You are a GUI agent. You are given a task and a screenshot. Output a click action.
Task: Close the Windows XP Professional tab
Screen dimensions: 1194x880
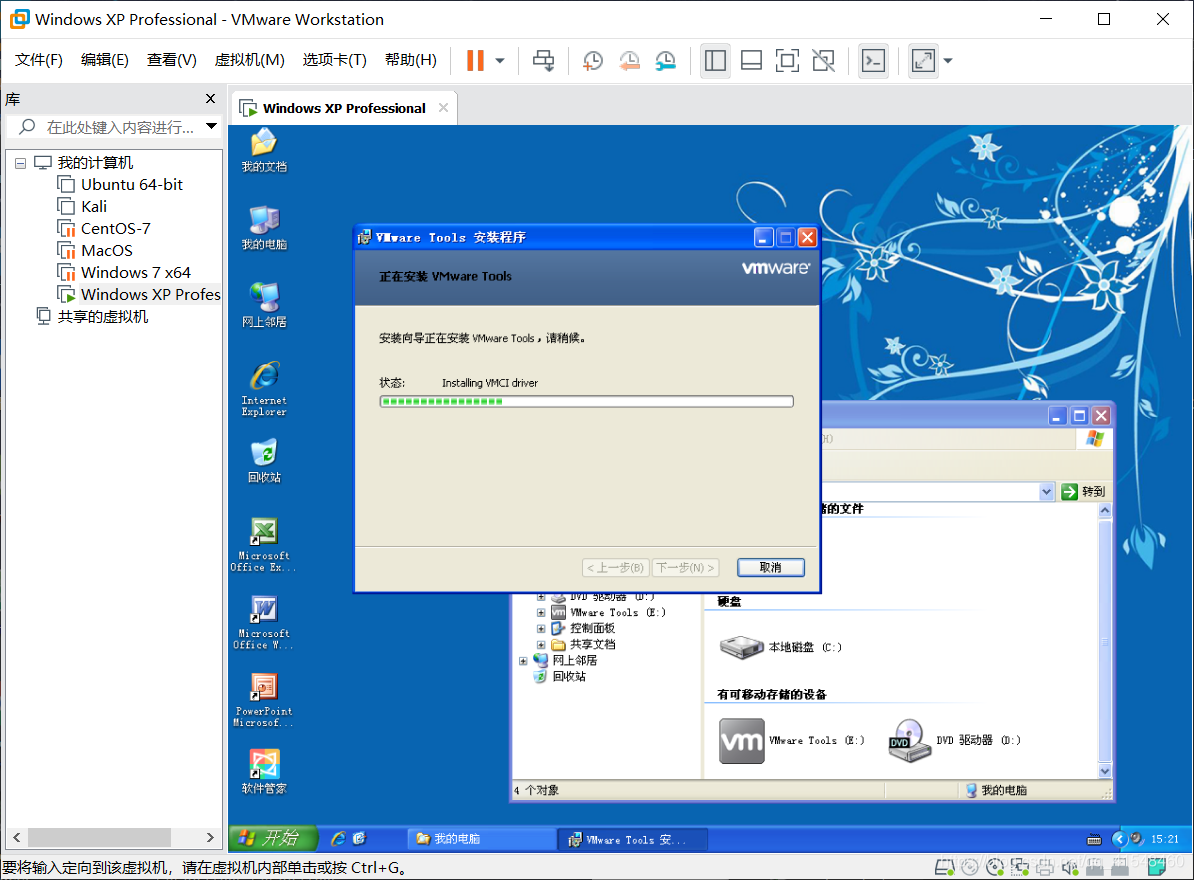click(443, 108)
